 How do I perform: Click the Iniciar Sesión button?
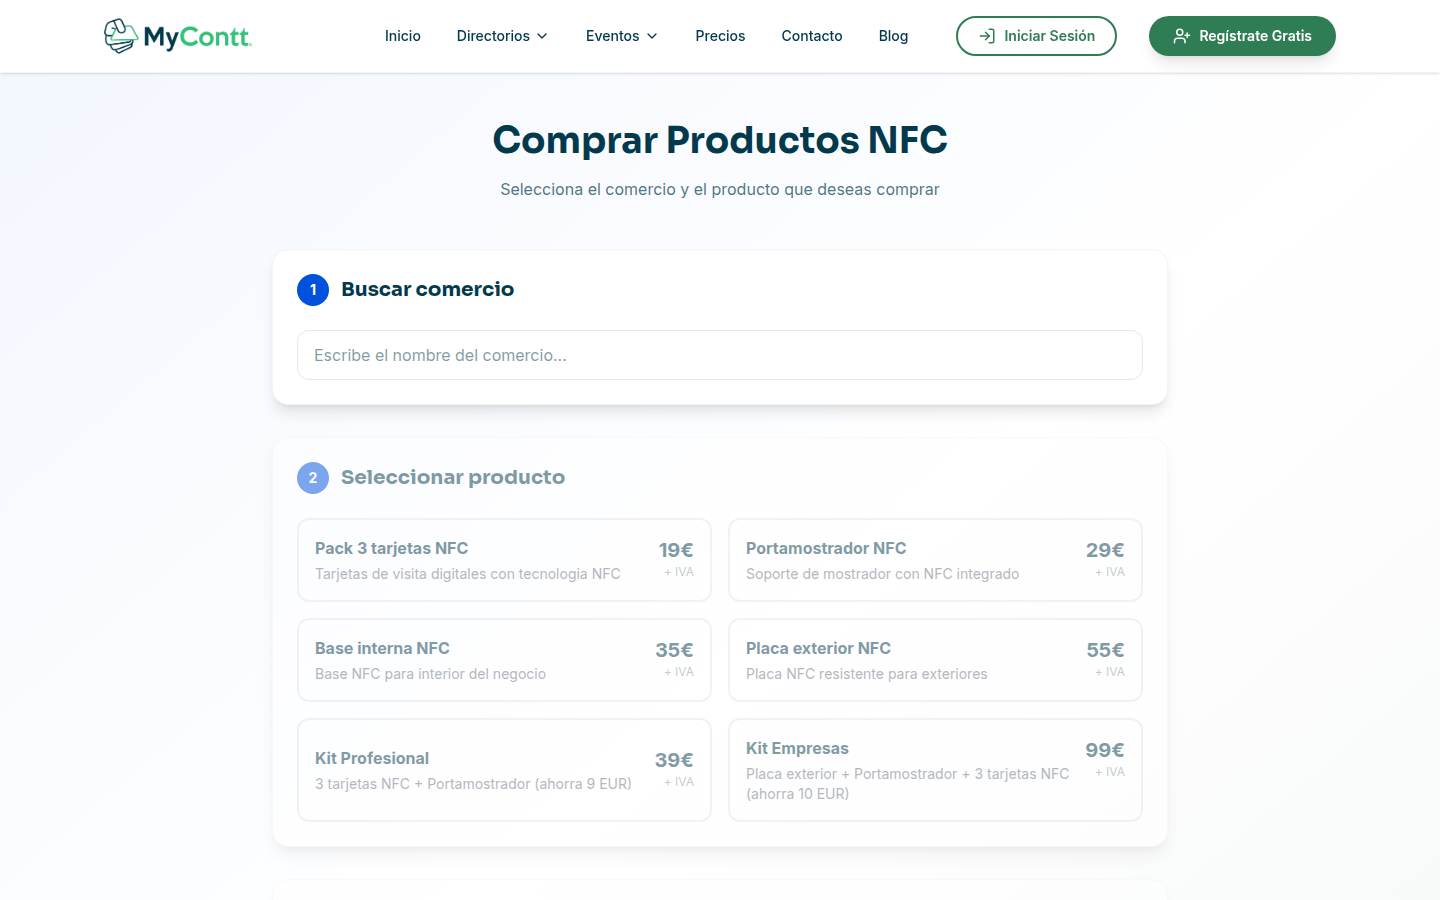pos(1036,36)
